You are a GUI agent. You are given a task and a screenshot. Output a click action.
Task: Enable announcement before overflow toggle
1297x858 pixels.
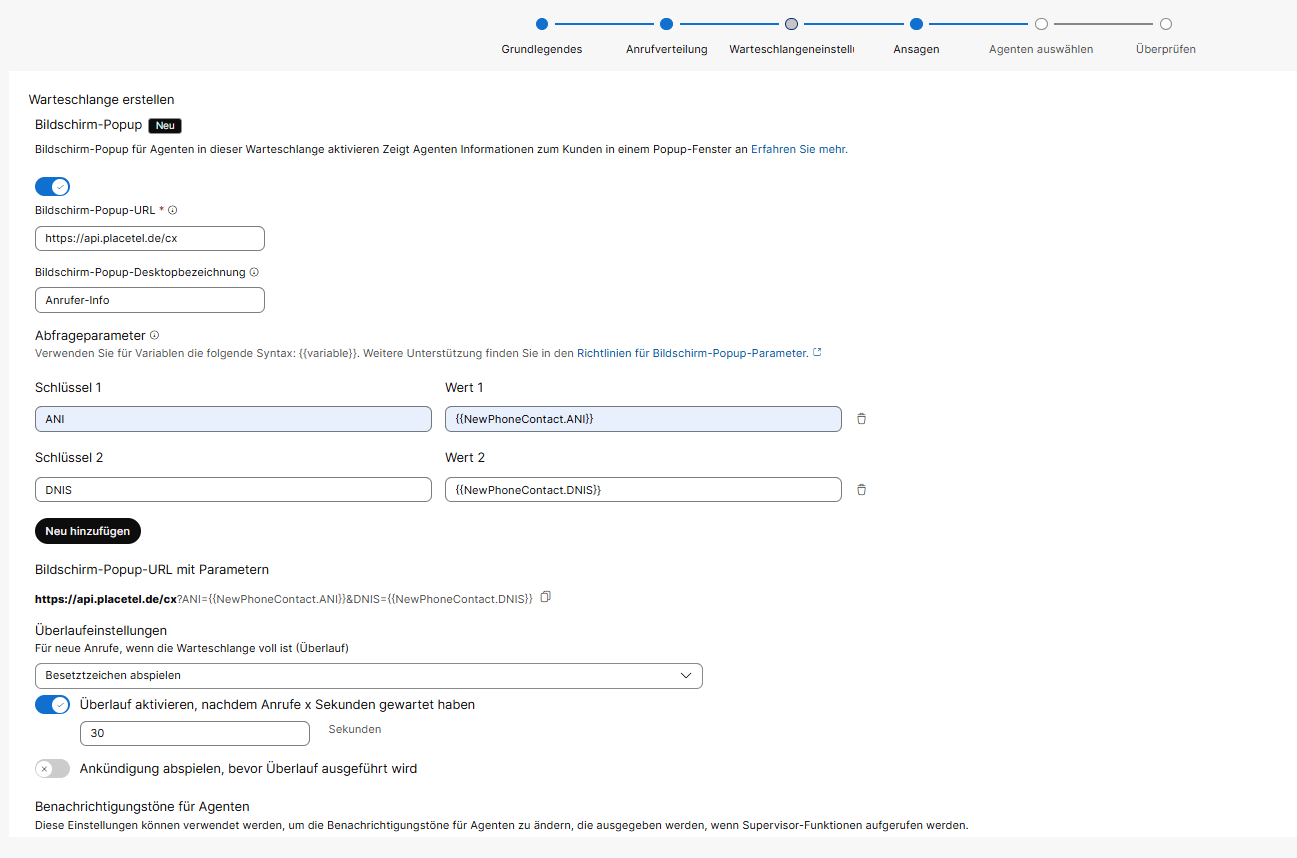[52, 769]
